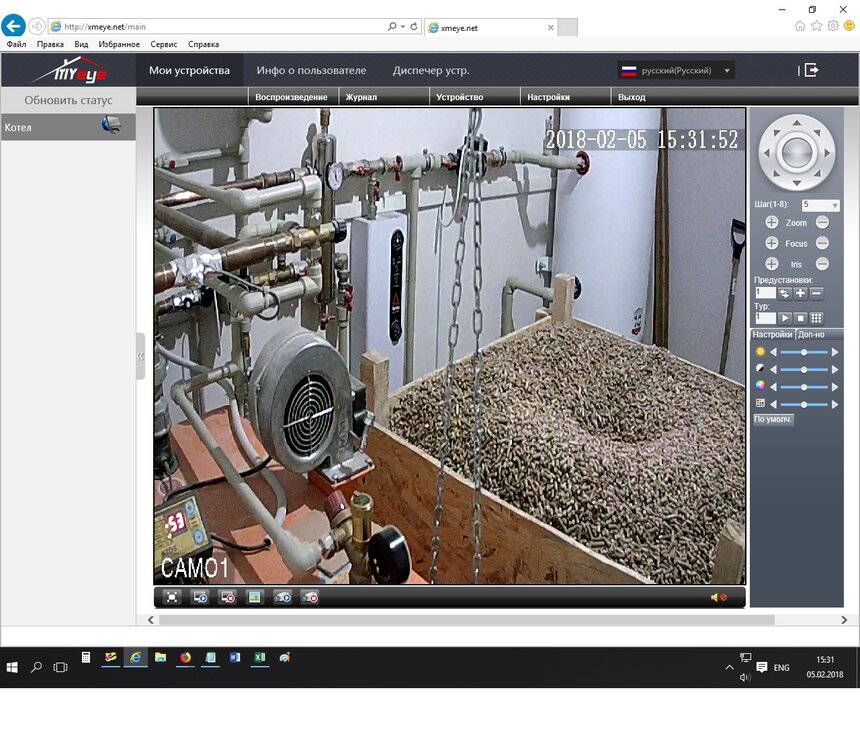The height and width of the screenshot is (750, 860).
Task: Click the По умолч. button
Action: coord(773,419)
